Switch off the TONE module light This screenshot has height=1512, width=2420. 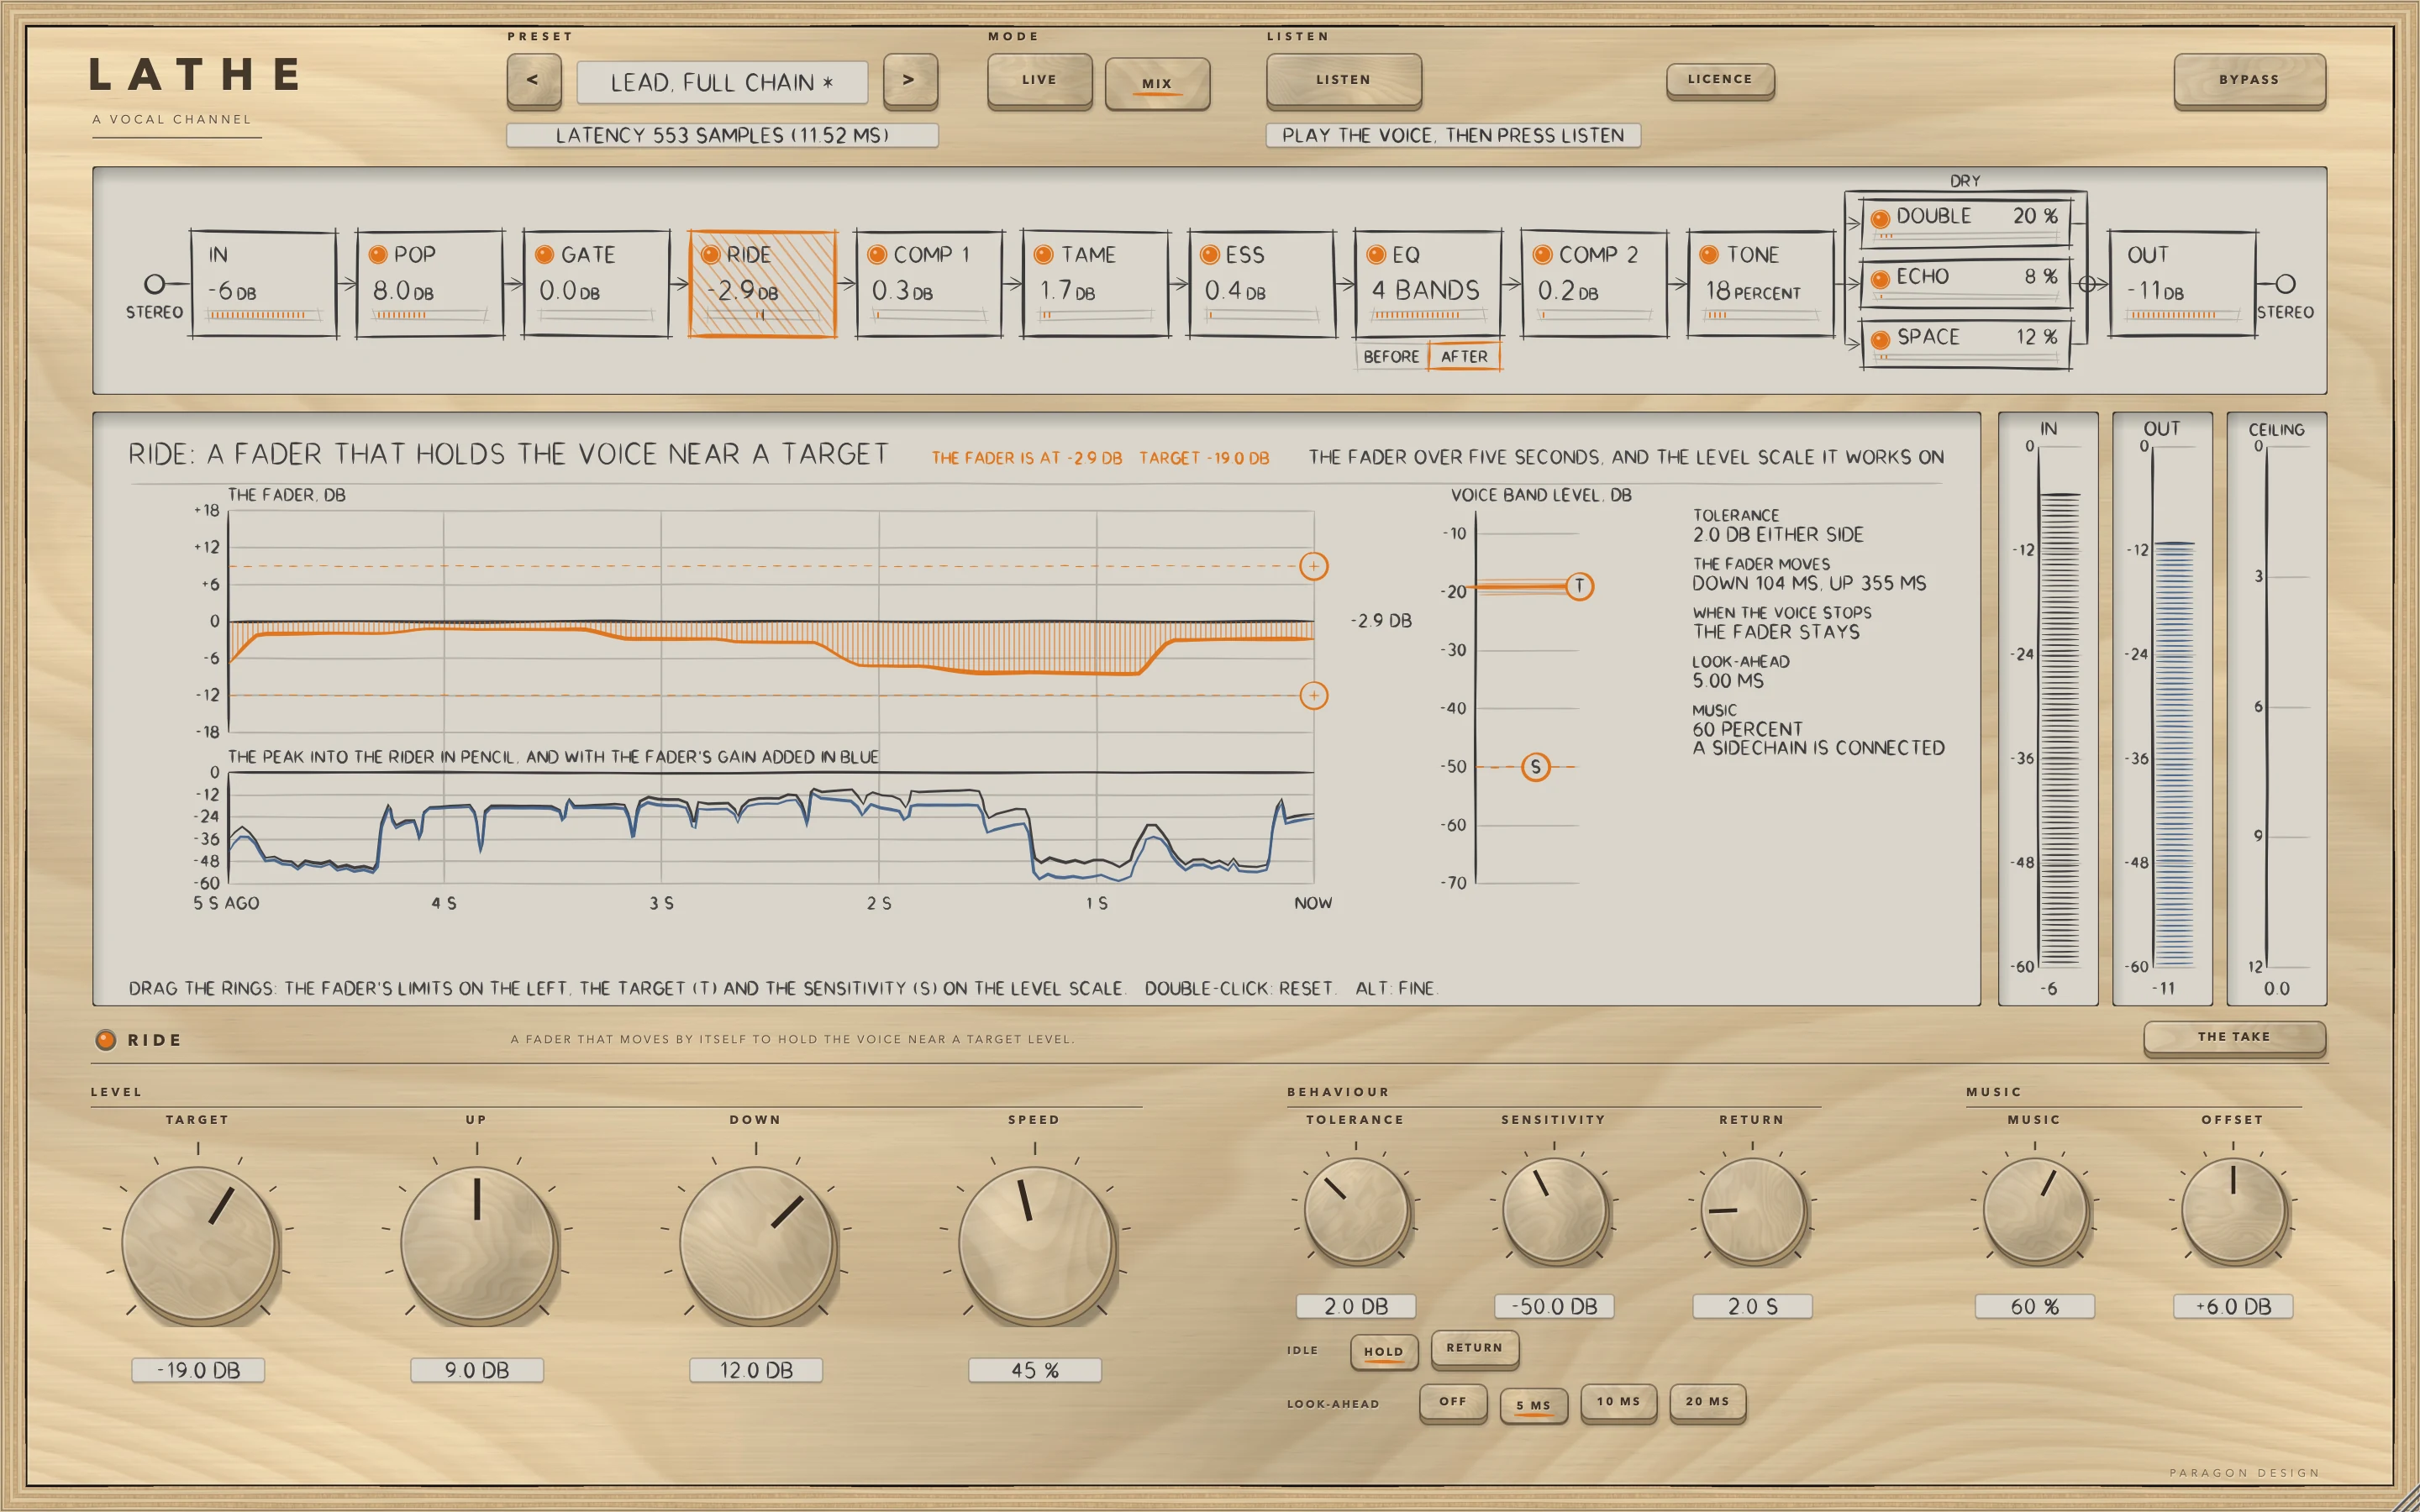pos(1708,255)
